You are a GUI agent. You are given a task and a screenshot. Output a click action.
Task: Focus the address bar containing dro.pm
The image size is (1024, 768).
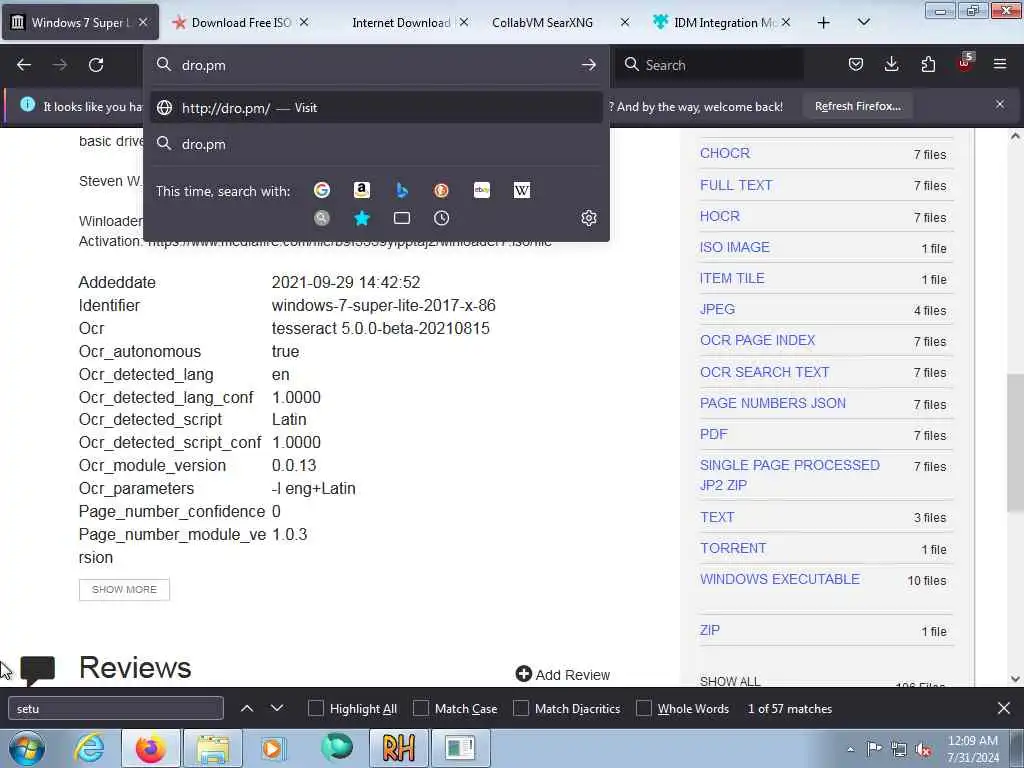(376, 65)
